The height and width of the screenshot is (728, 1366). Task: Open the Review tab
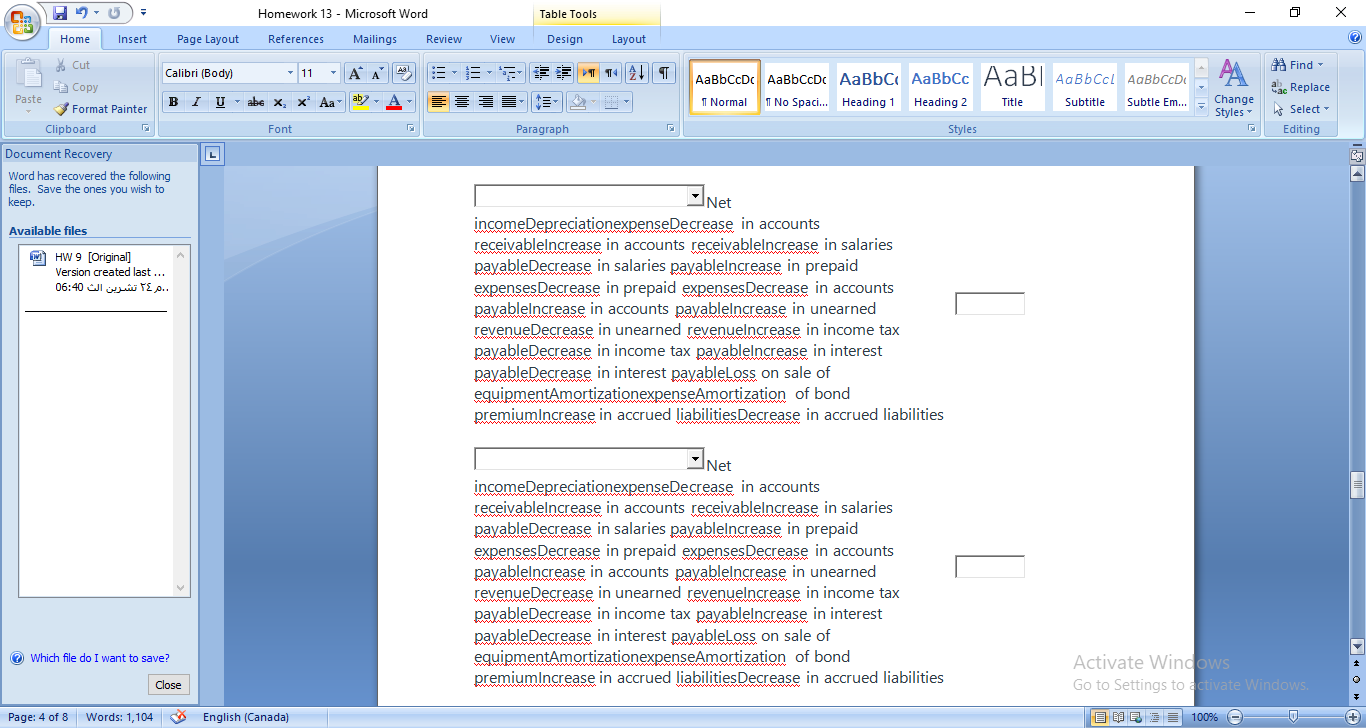click(x=444, y=39)
